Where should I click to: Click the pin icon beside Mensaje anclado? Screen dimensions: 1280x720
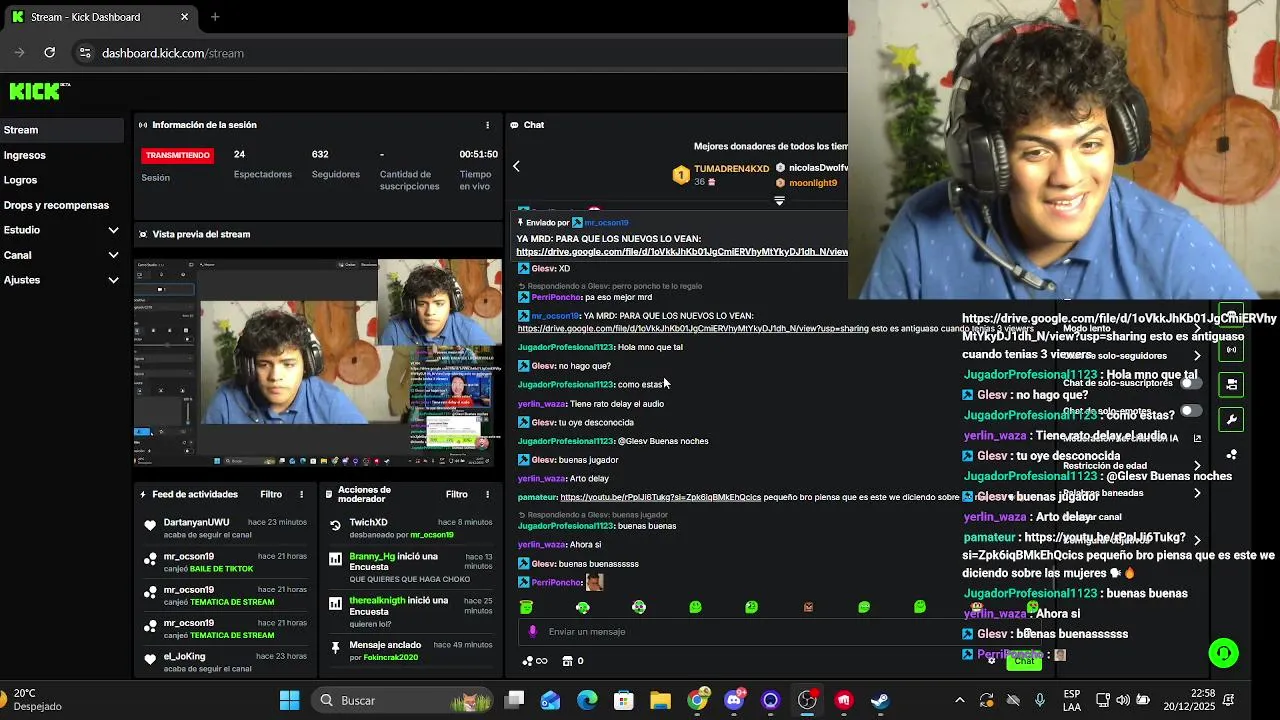point(335,647)
